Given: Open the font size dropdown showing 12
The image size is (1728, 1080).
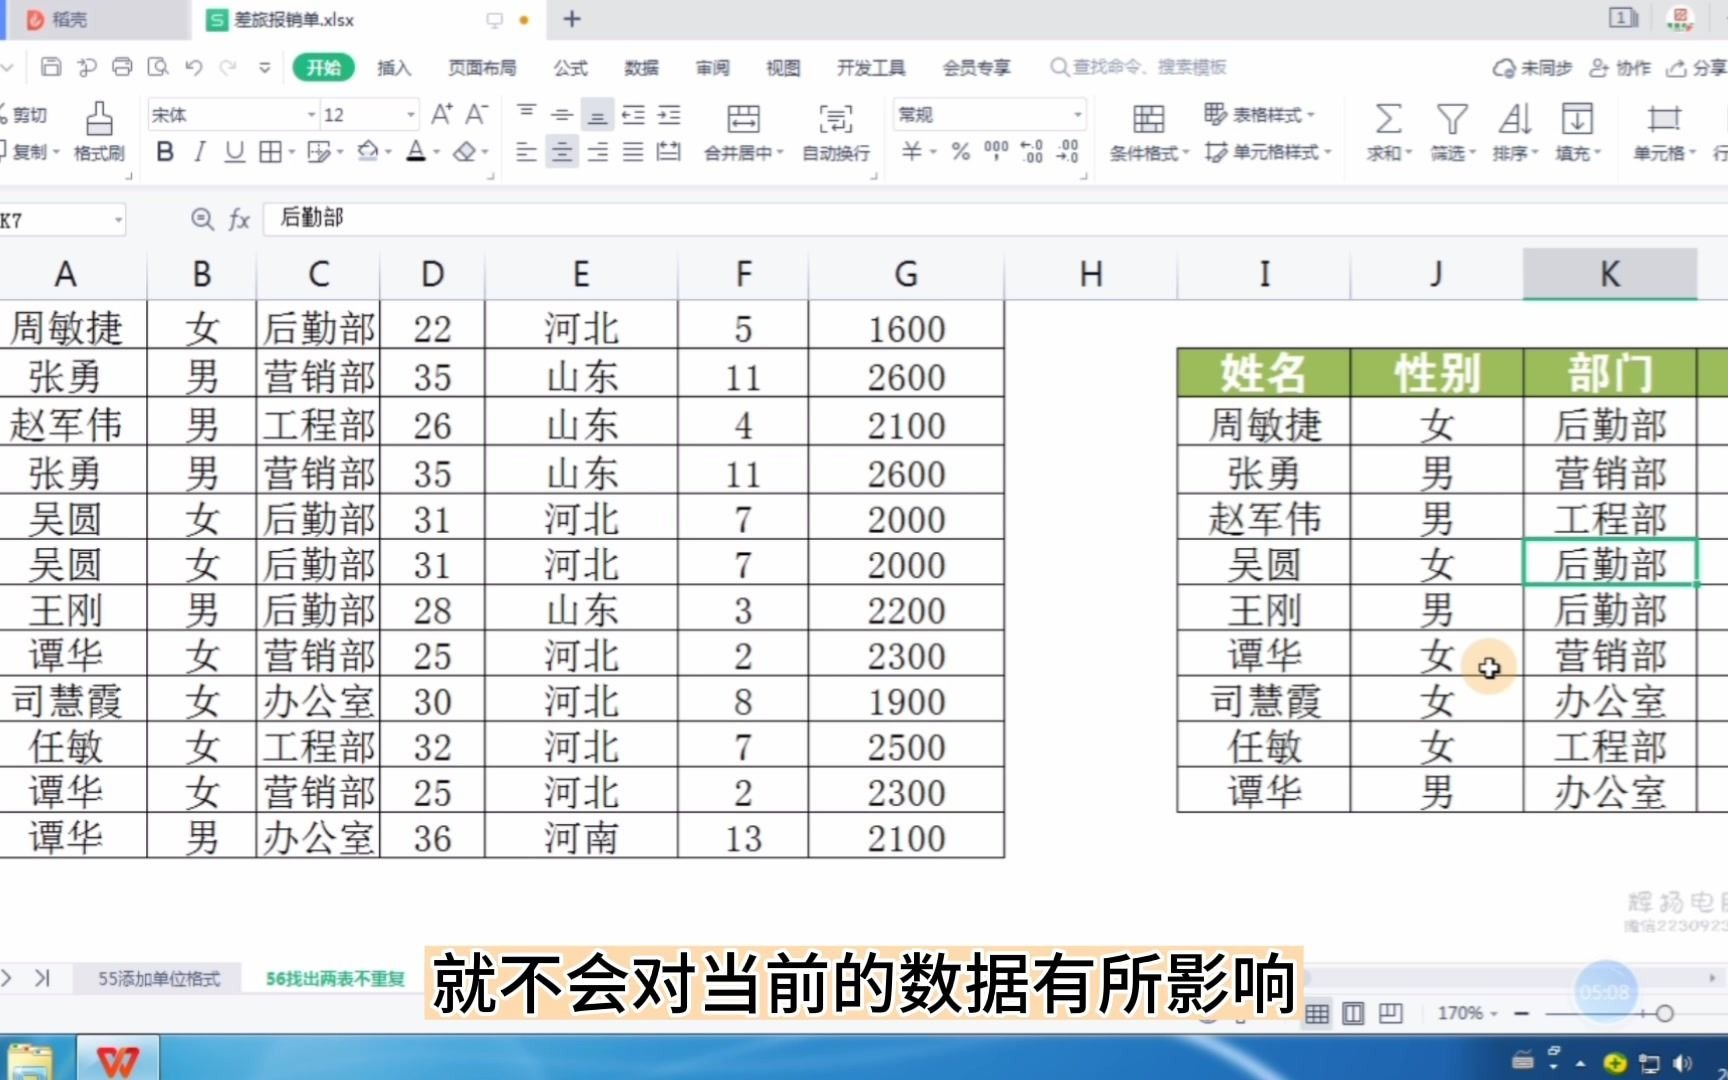Looking at the screenshot, I should pos(411,115).
